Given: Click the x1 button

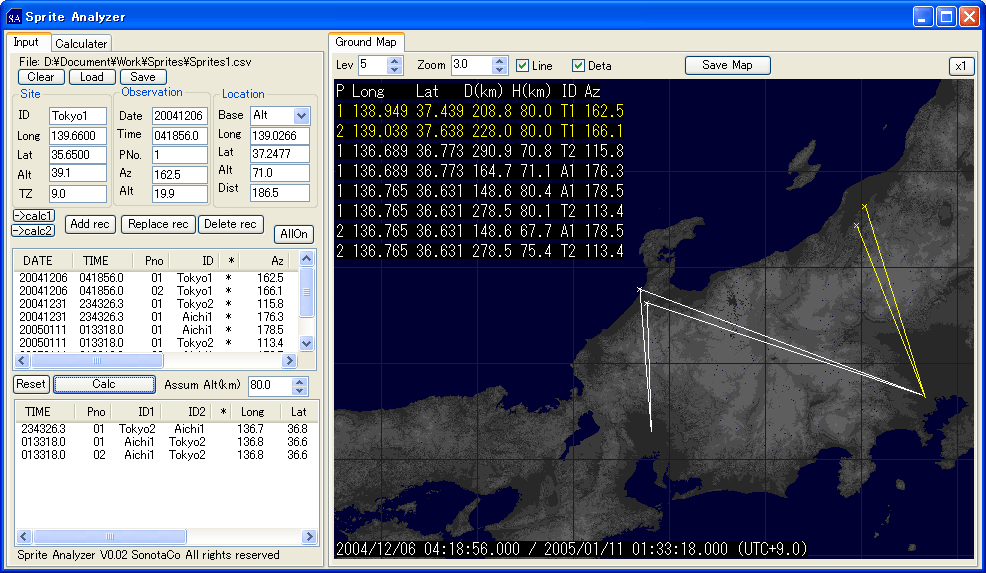Looking at the screenshot, I should (x=960, y=66).
